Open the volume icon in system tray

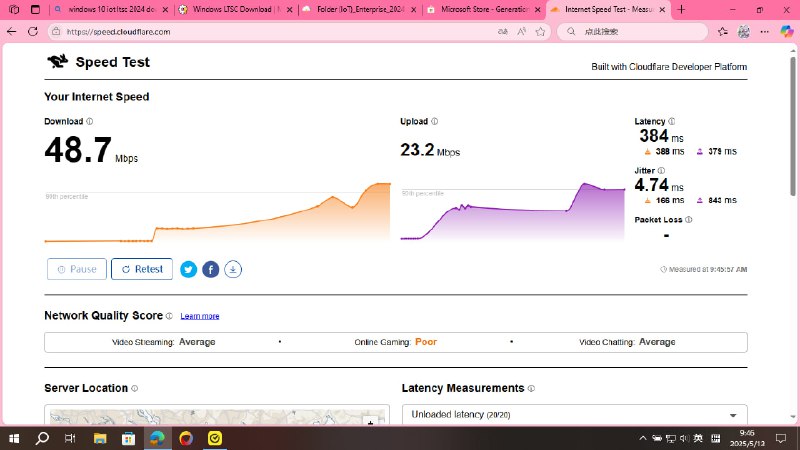684,438
